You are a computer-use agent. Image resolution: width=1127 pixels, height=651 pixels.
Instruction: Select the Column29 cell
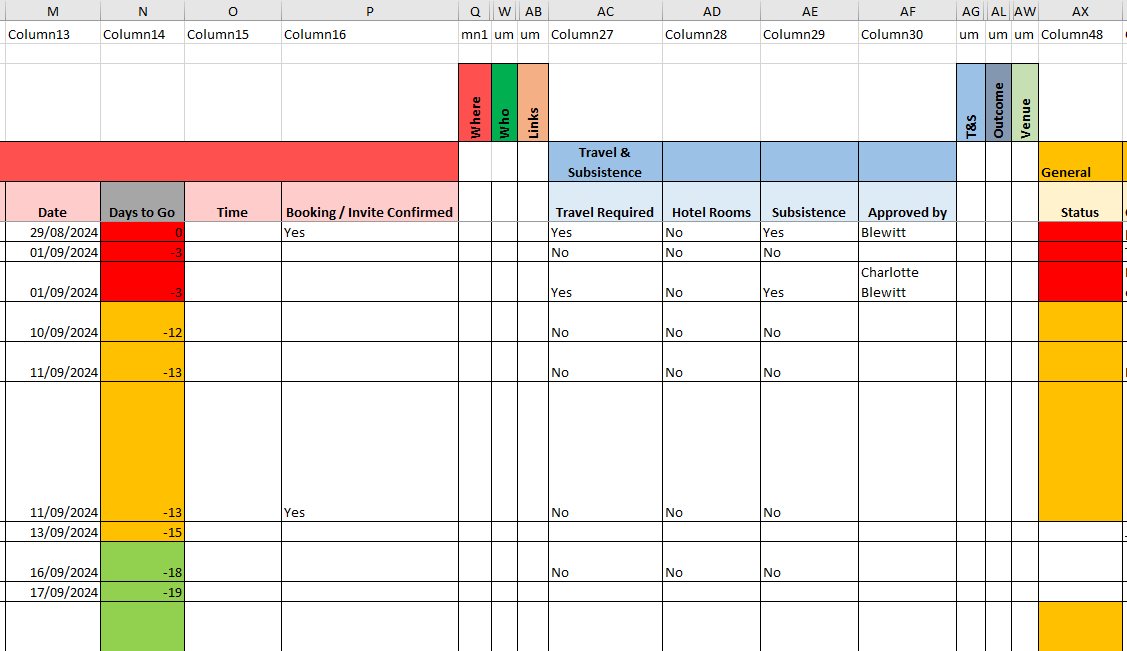tap(809, 34)
